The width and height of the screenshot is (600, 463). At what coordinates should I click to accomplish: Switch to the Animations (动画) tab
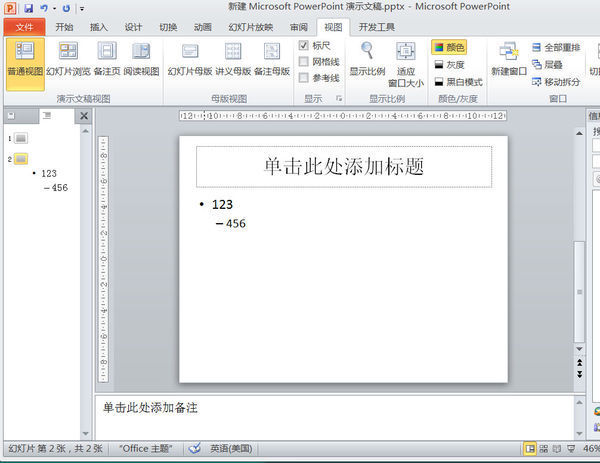click(x=202, y=27)
